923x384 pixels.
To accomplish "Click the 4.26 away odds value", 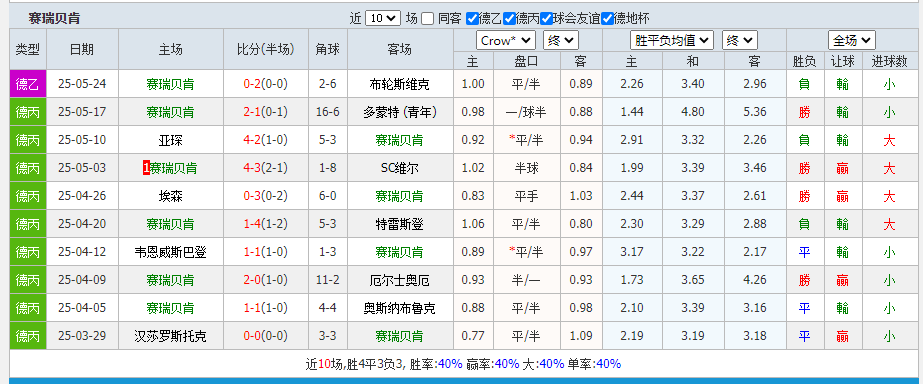I will click(x=755, y=280).
